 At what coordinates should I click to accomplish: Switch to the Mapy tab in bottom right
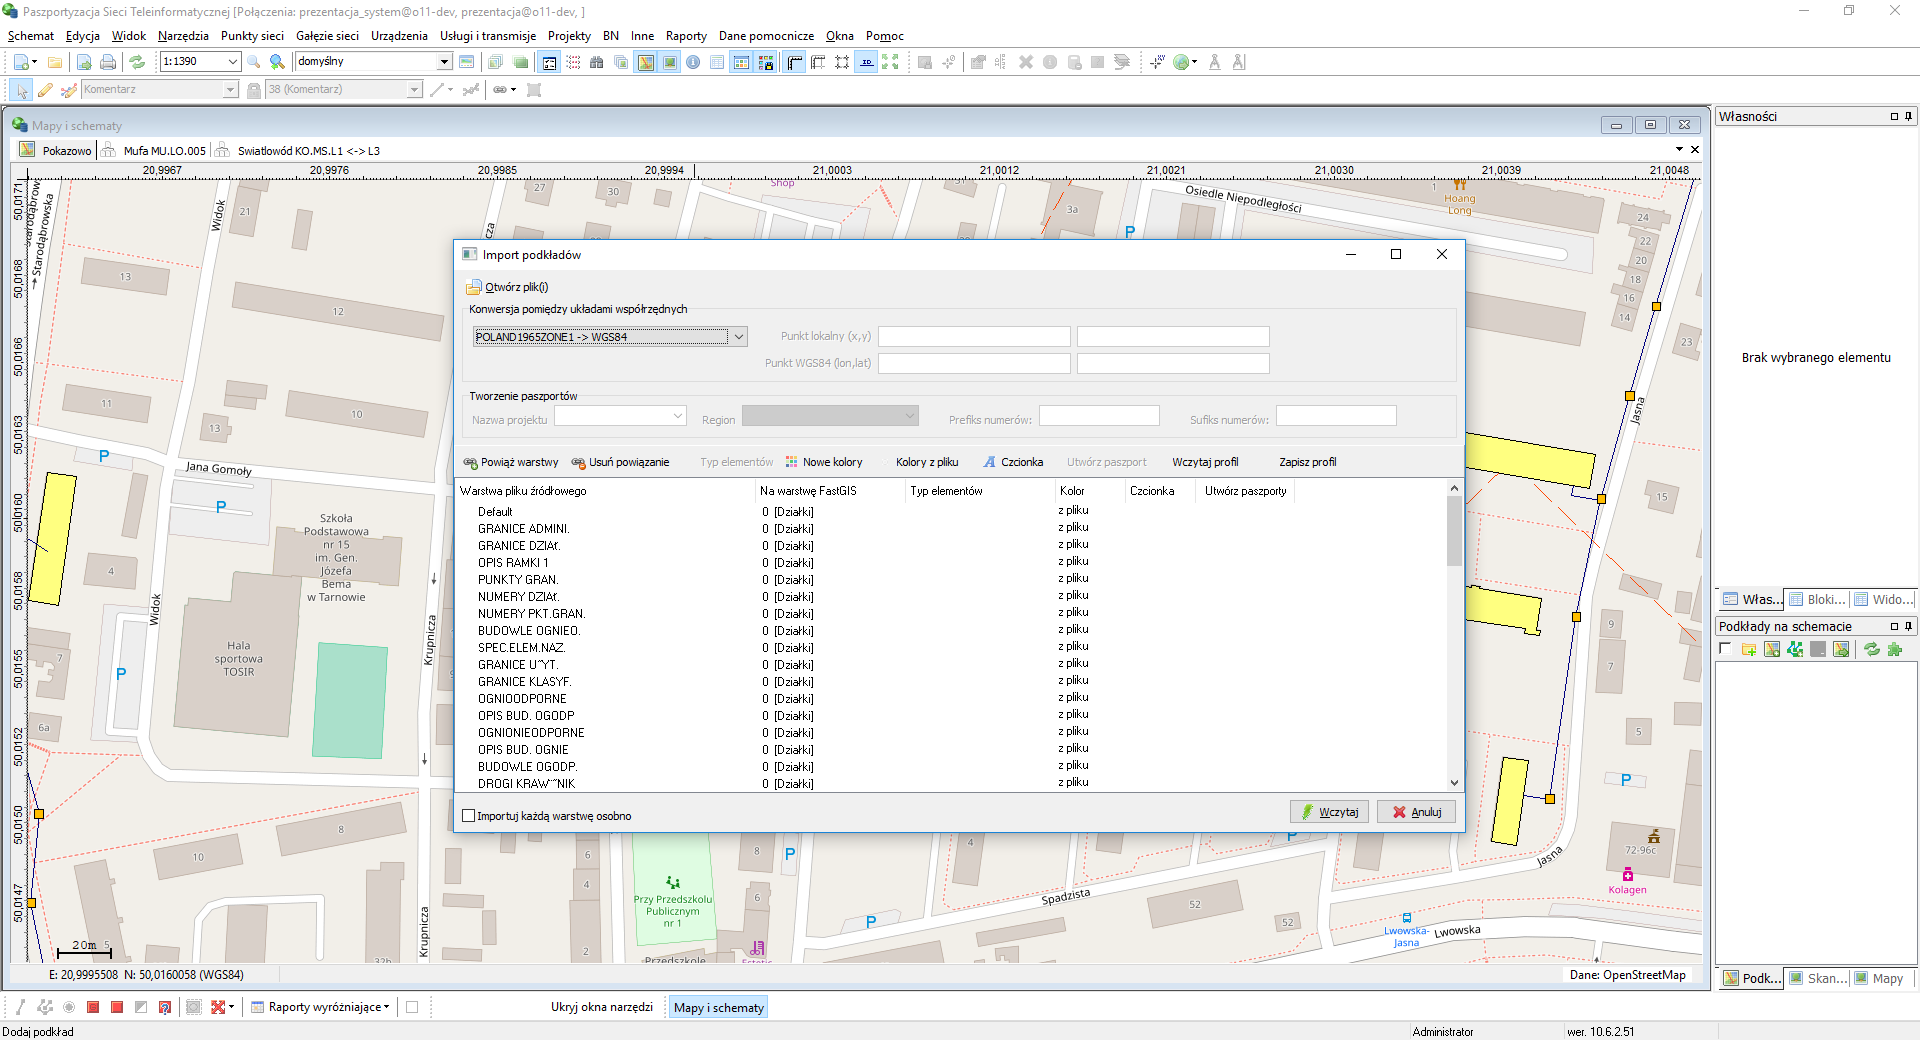point(1879,979)
